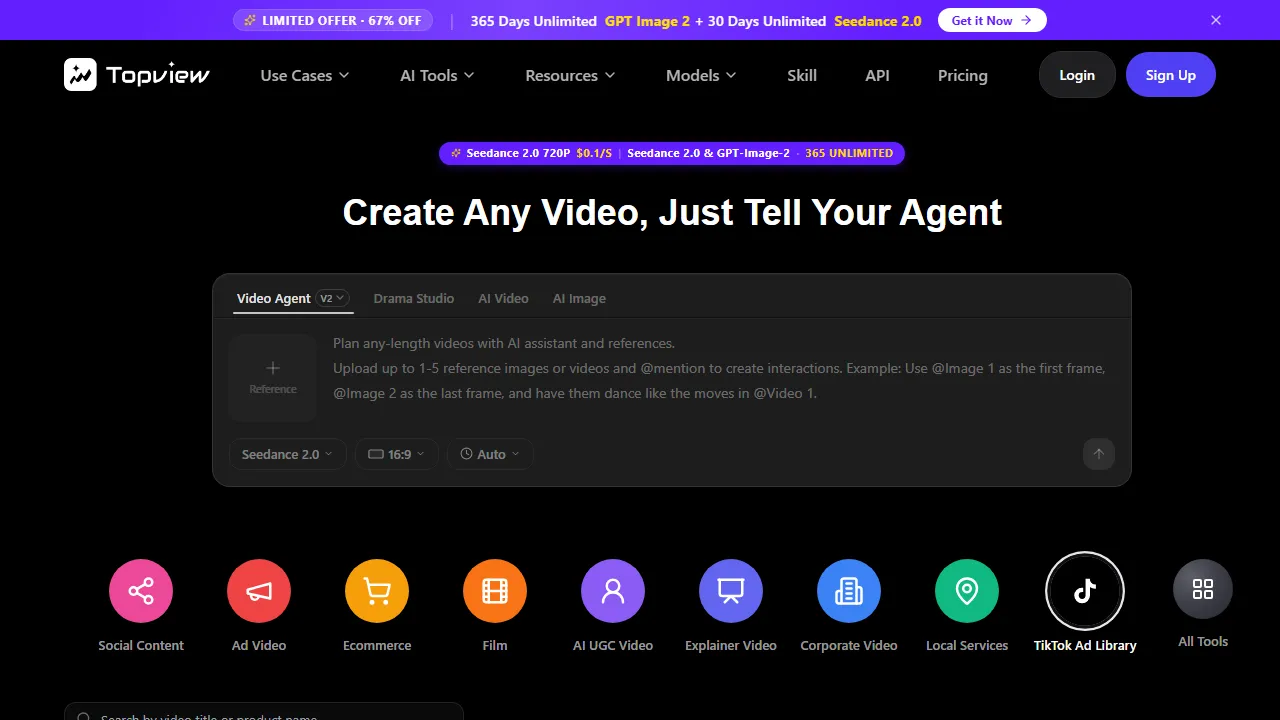Switch to the AI Image tab

579,298
